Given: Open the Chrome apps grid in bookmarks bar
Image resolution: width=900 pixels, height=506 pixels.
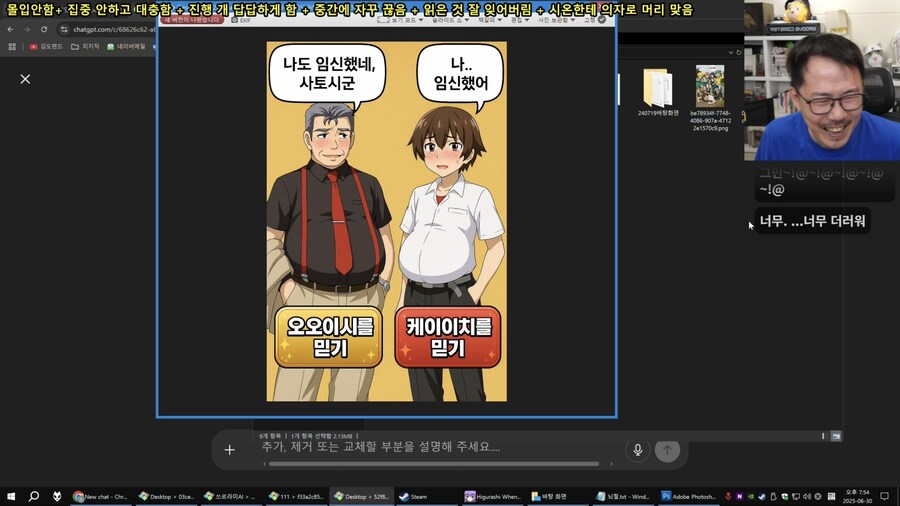Looking at the screenshot, I should [x=12, y=46].
